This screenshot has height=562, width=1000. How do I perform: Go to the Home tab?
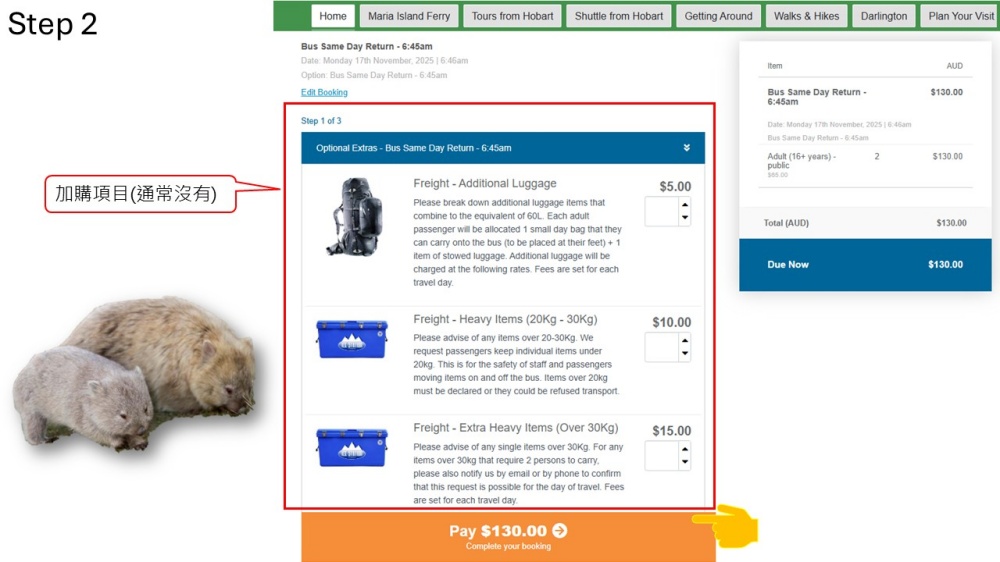[333, 16]
